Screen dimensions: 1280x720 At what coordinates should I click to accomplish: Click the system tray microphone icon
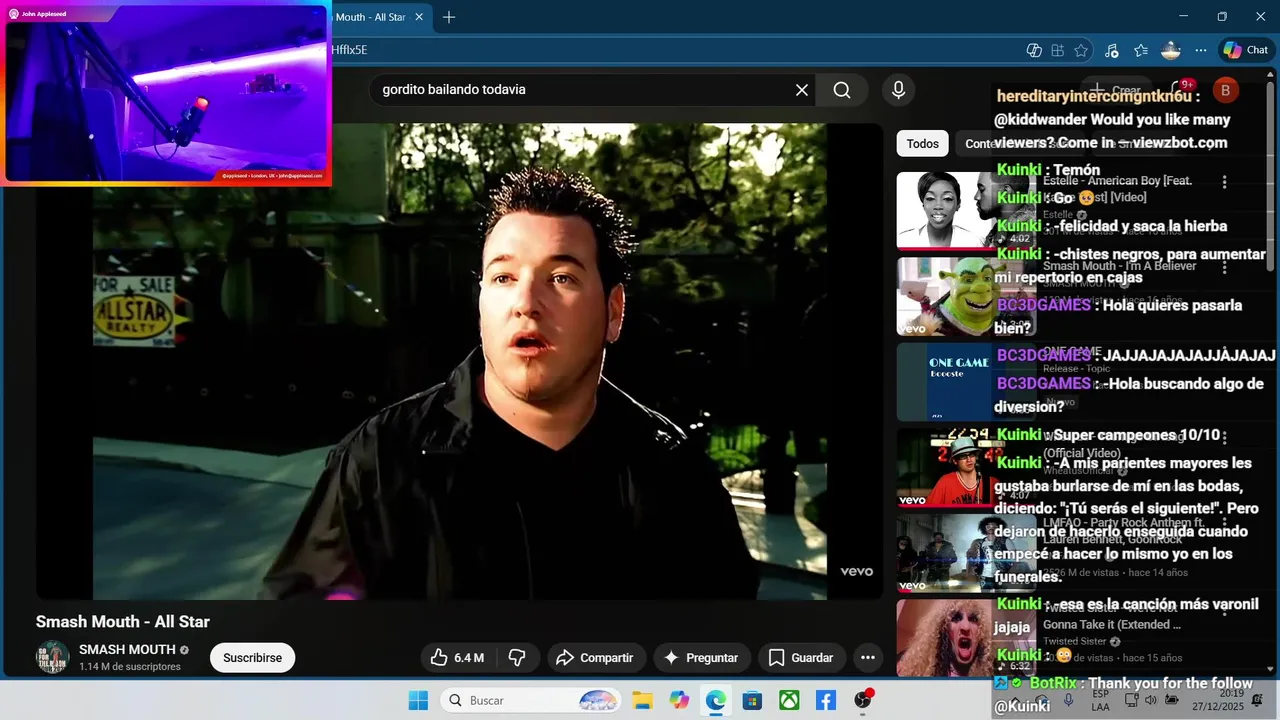coord(1069,700)
